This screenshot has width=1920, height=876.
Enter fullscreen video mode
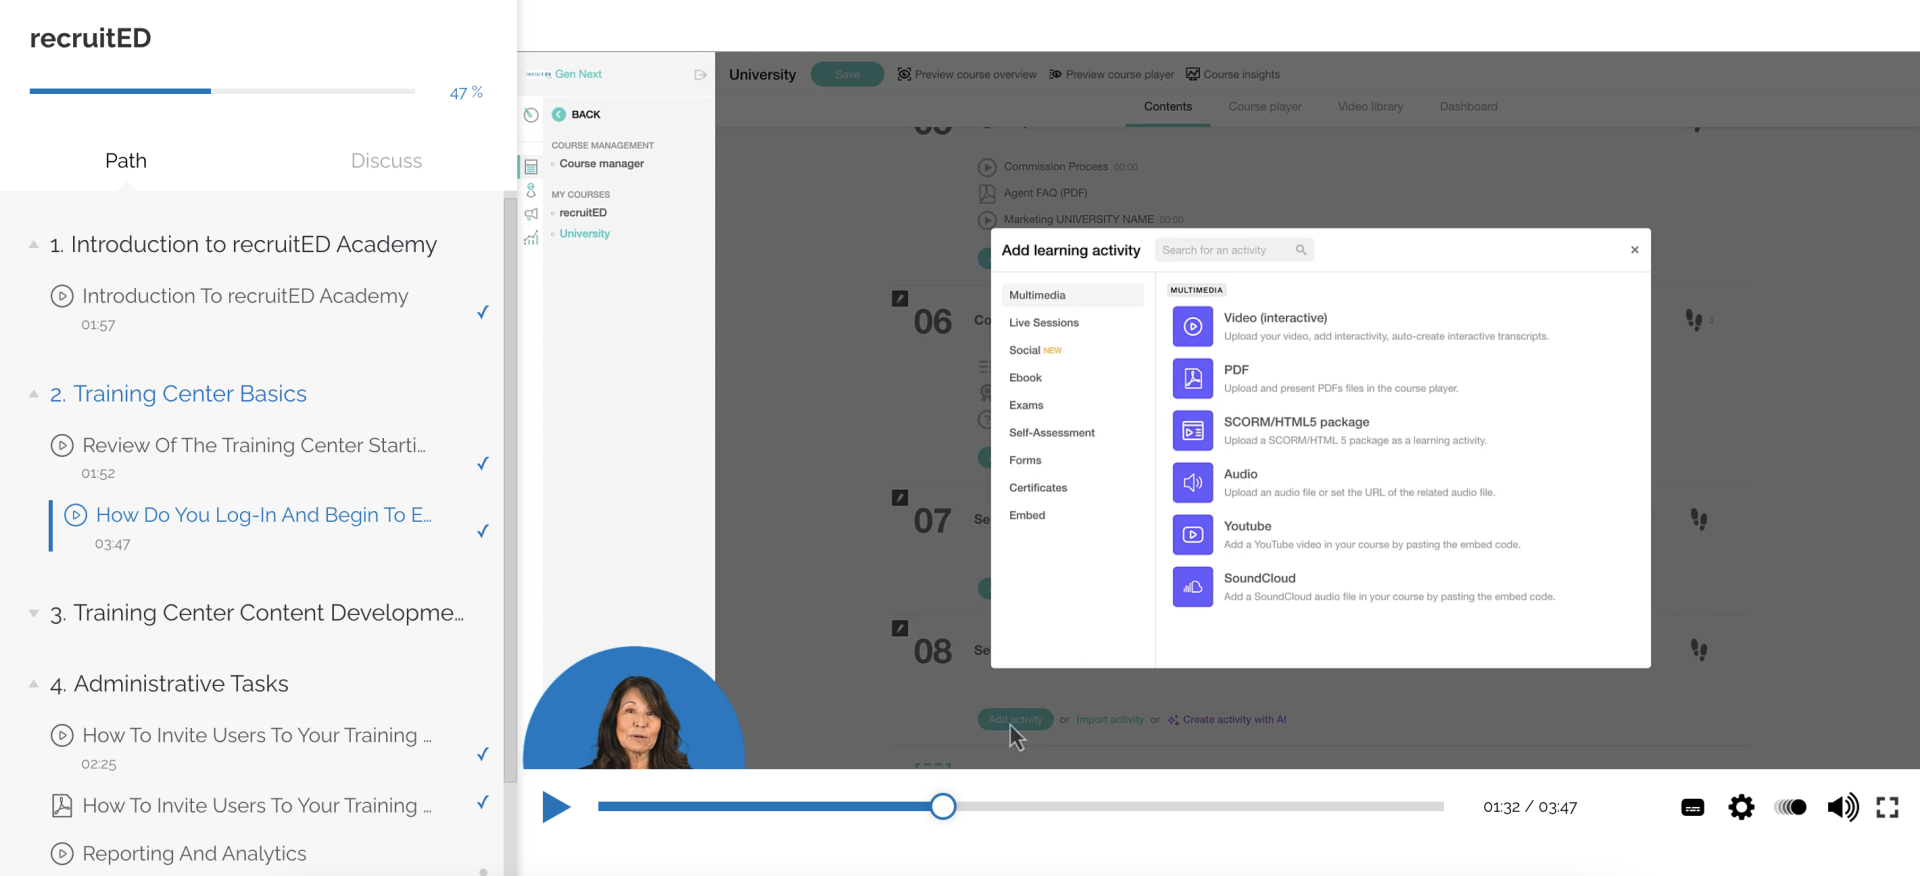(x=1887, y=807)
